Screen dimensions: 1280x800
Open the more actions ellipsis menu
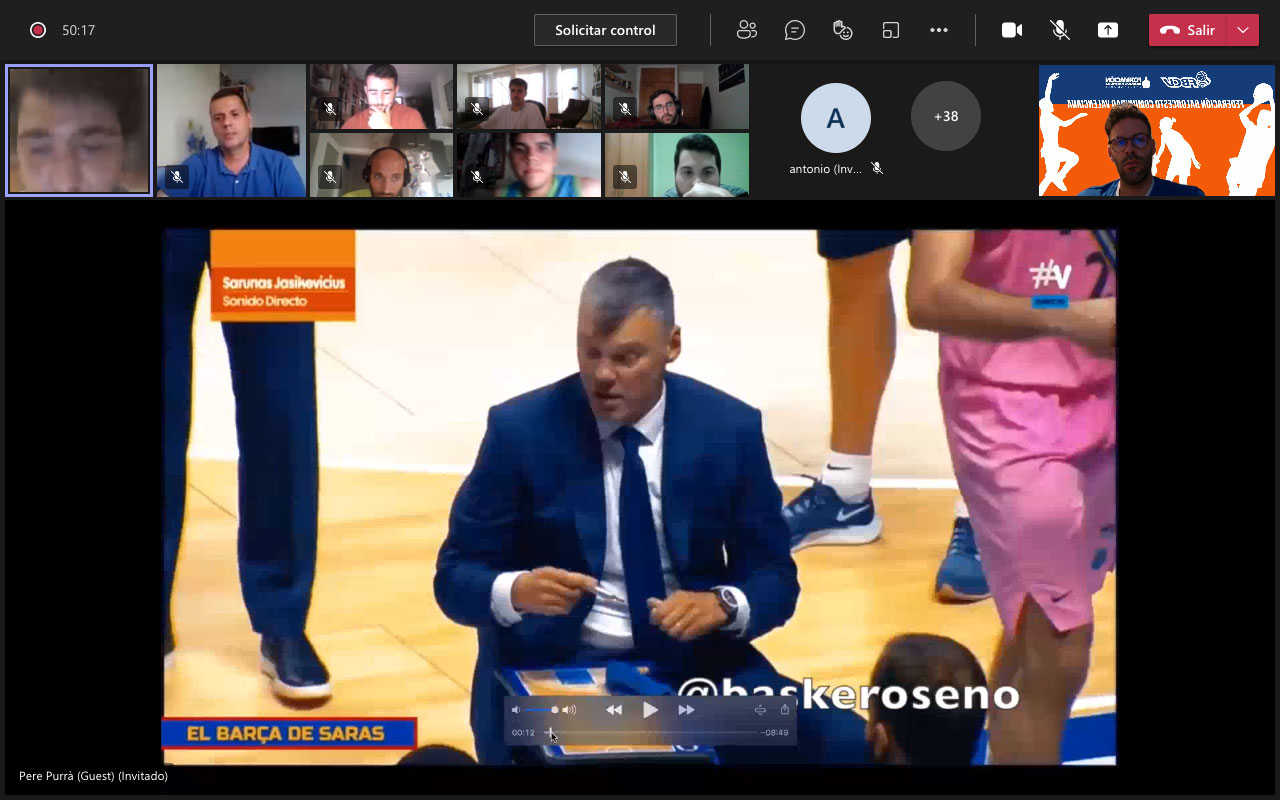[x=939, y=30]
